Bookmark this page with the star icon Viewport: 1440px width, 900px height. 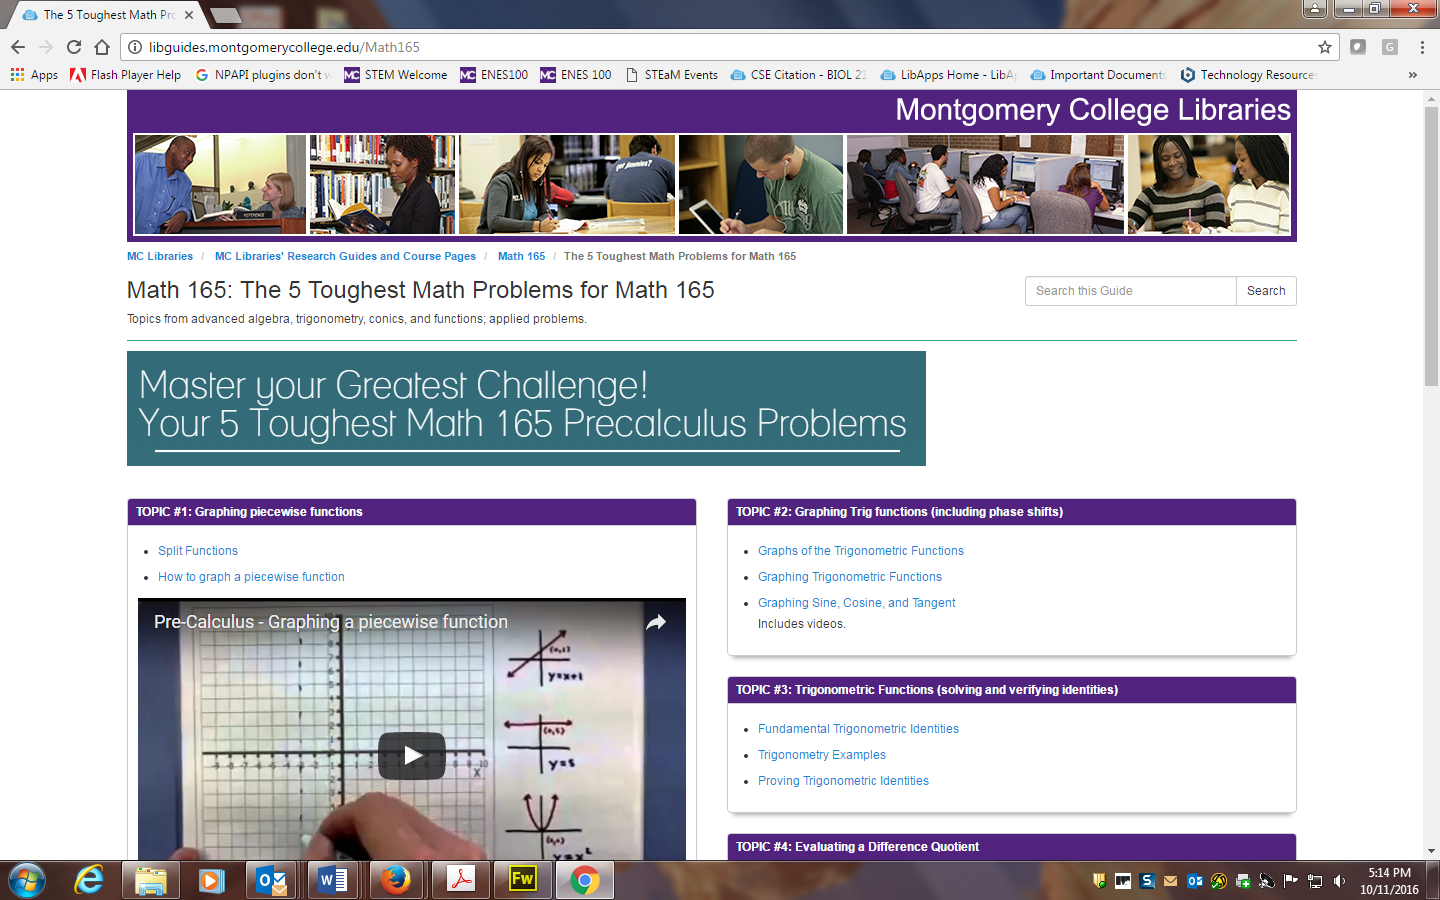(1324, 46)
